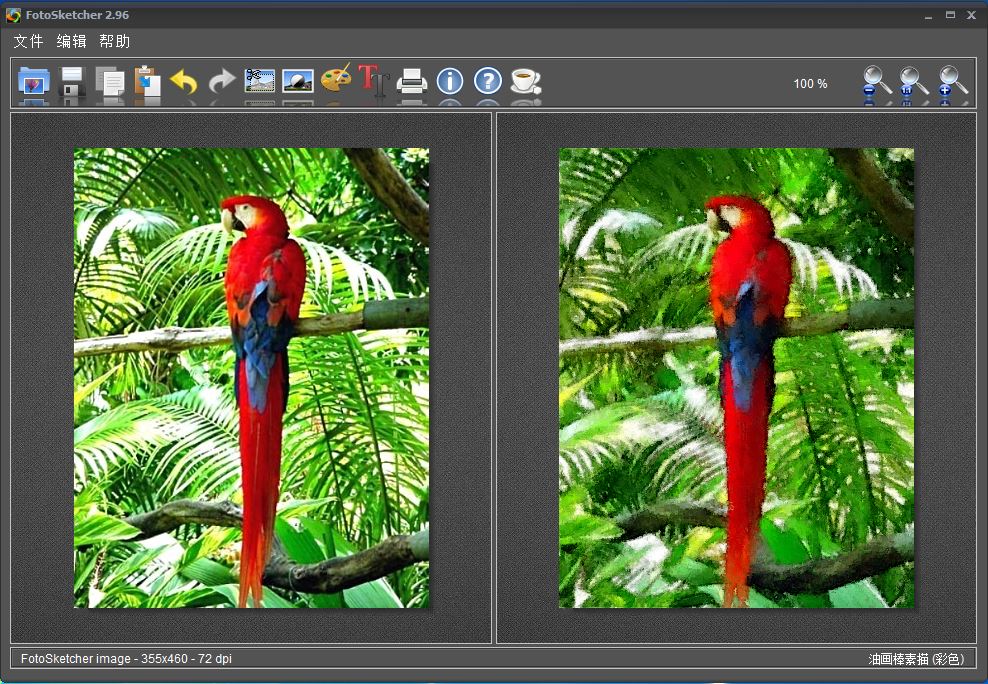
Task: Redo using the gray forward arrow
Action: pos(221,81)
